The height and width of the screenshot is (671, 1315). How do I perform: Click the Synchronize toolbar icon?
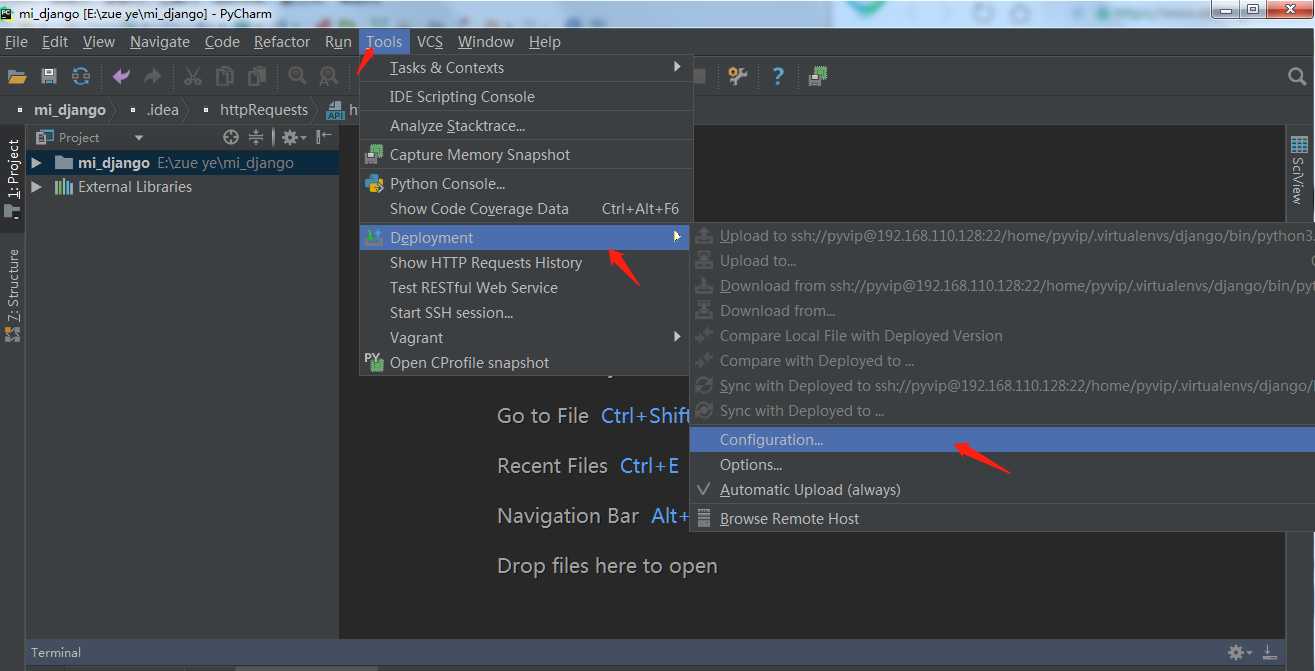pyautogui.click(x=81, y=76)
